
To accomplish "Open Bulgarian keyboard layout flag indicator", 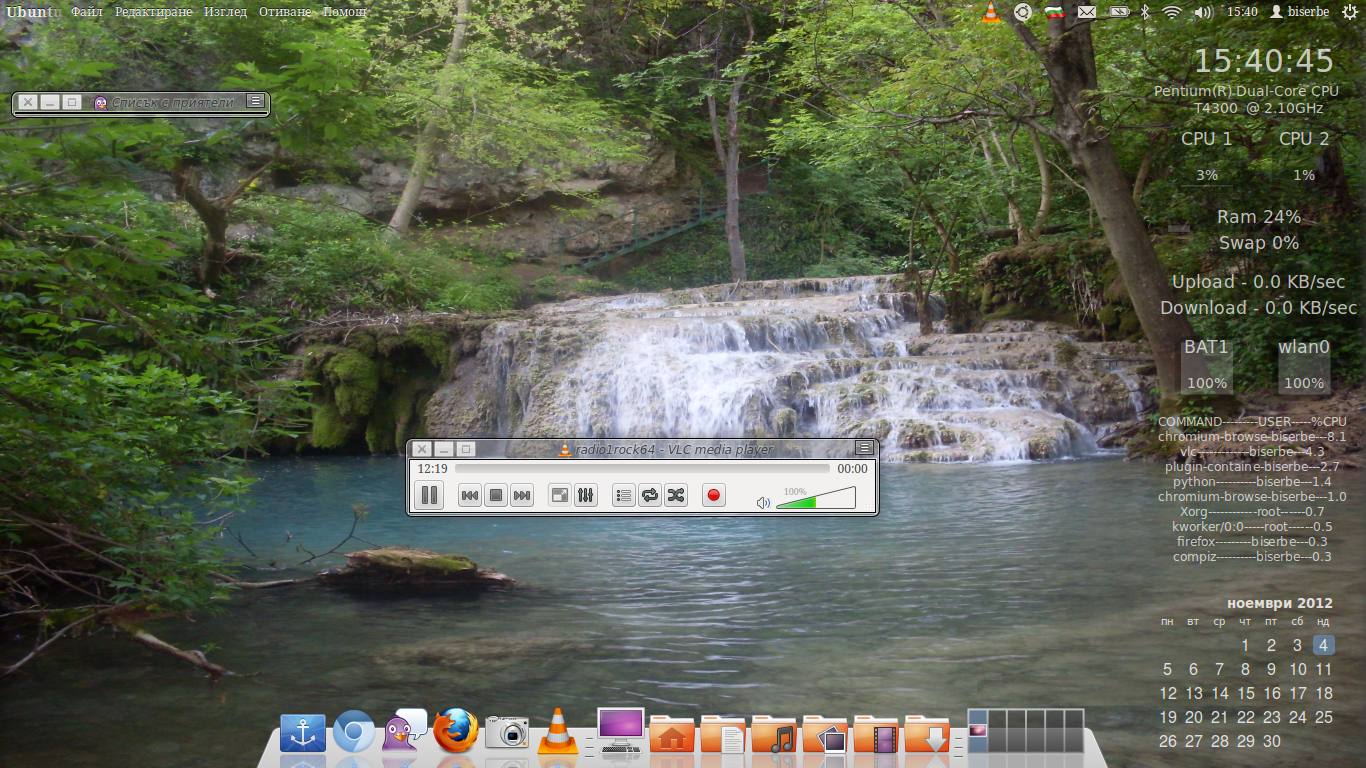I will (1054, 12).
